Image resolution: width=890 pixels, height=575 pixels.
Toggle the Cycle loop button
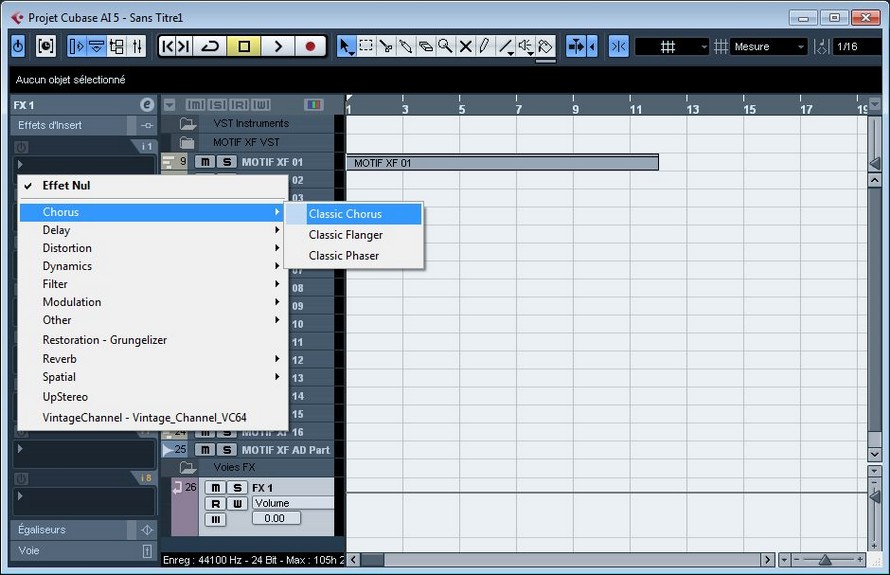pos(210,46)
